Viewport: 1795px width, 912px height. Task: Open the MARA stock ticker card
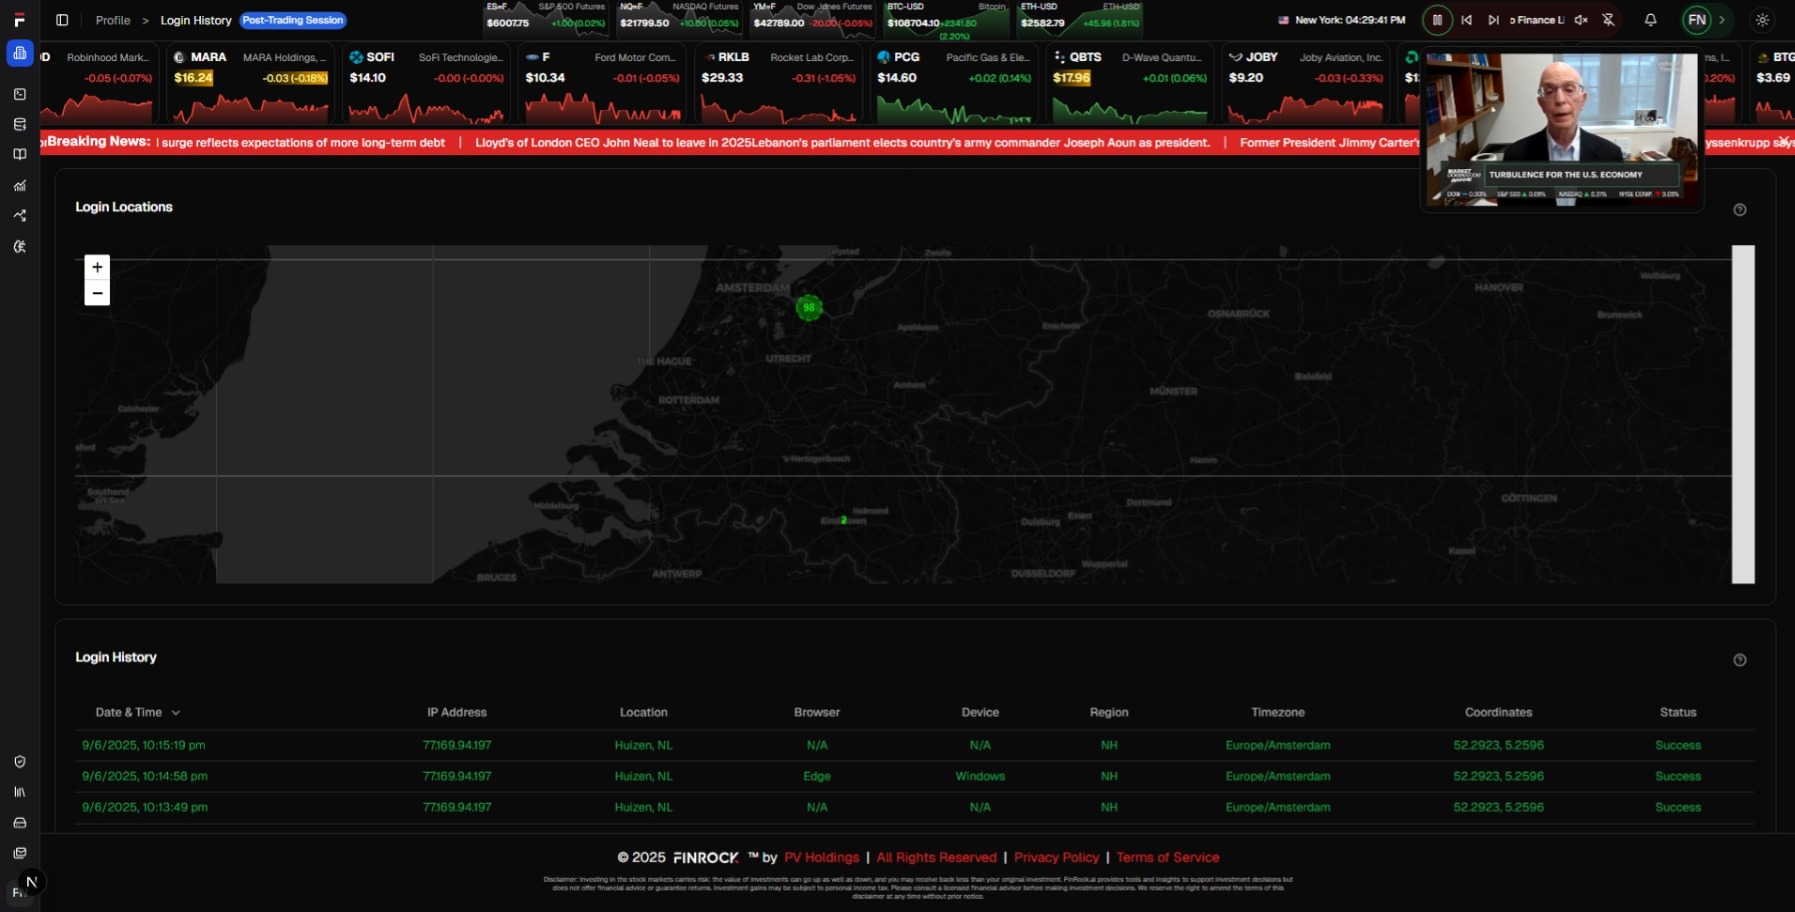pyautogui.click(x=250, y=83)
